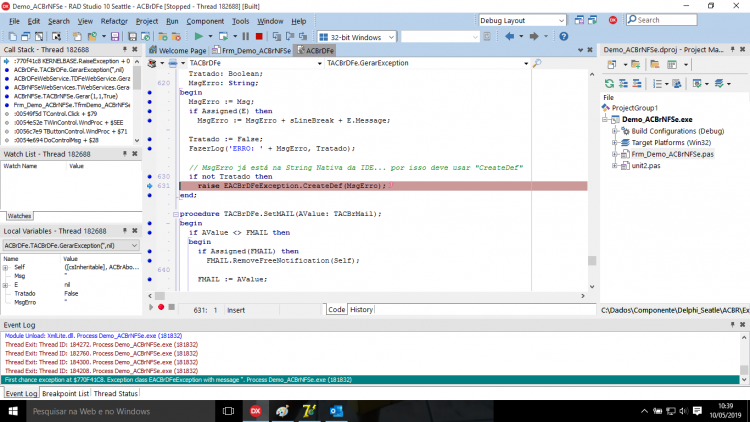Open the Help question mark icon

pos(563,36)
